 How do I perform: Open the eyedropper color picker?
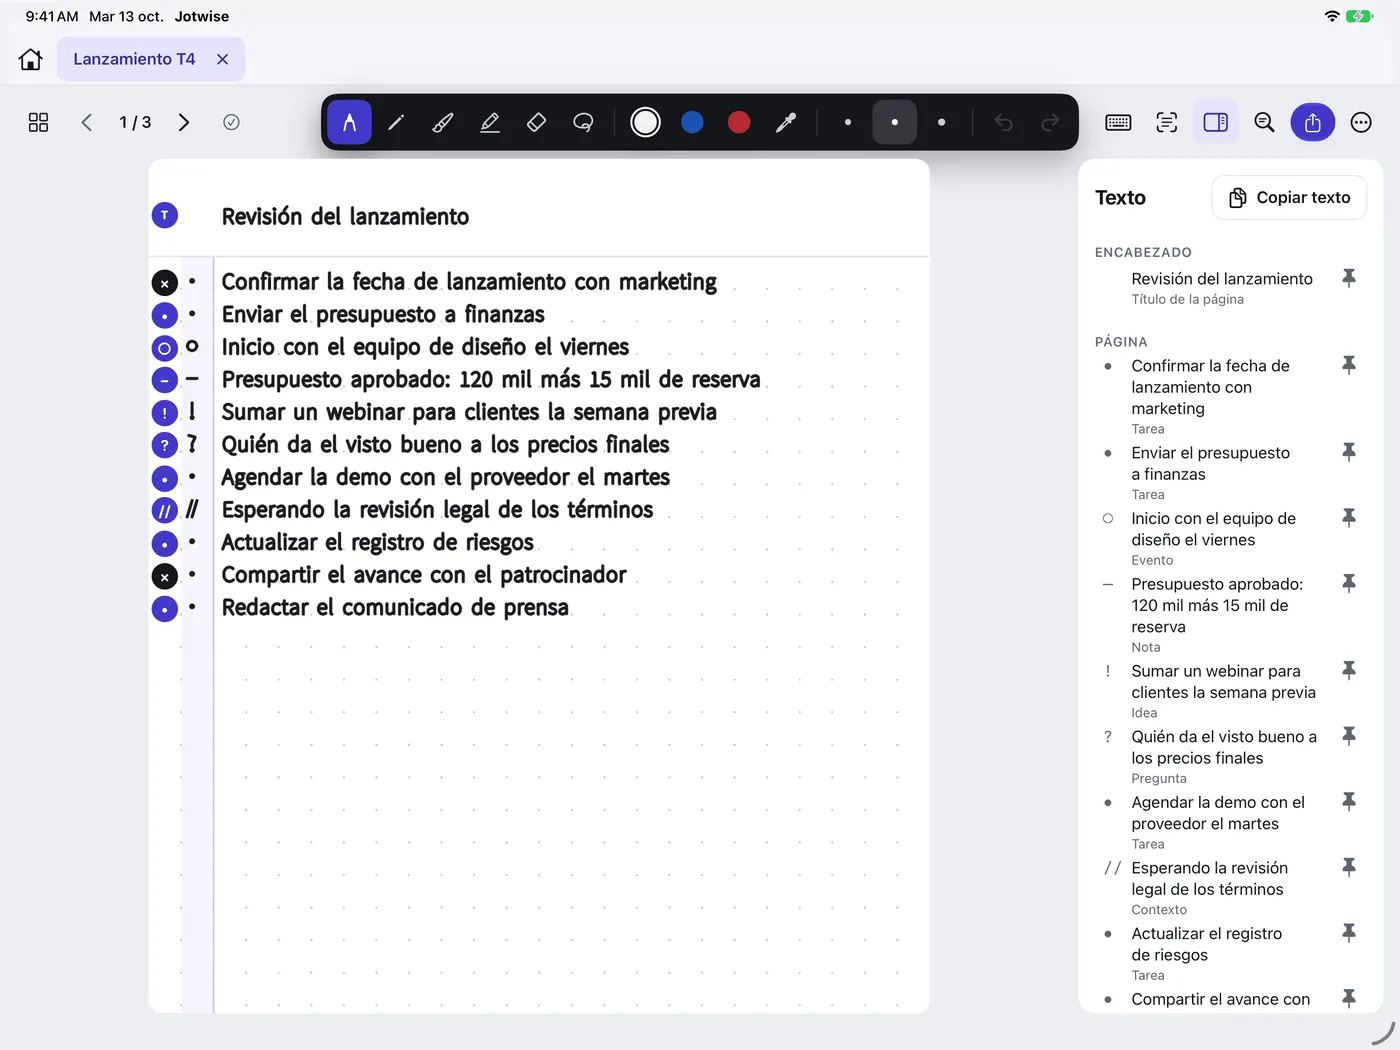tap(786, 122)
